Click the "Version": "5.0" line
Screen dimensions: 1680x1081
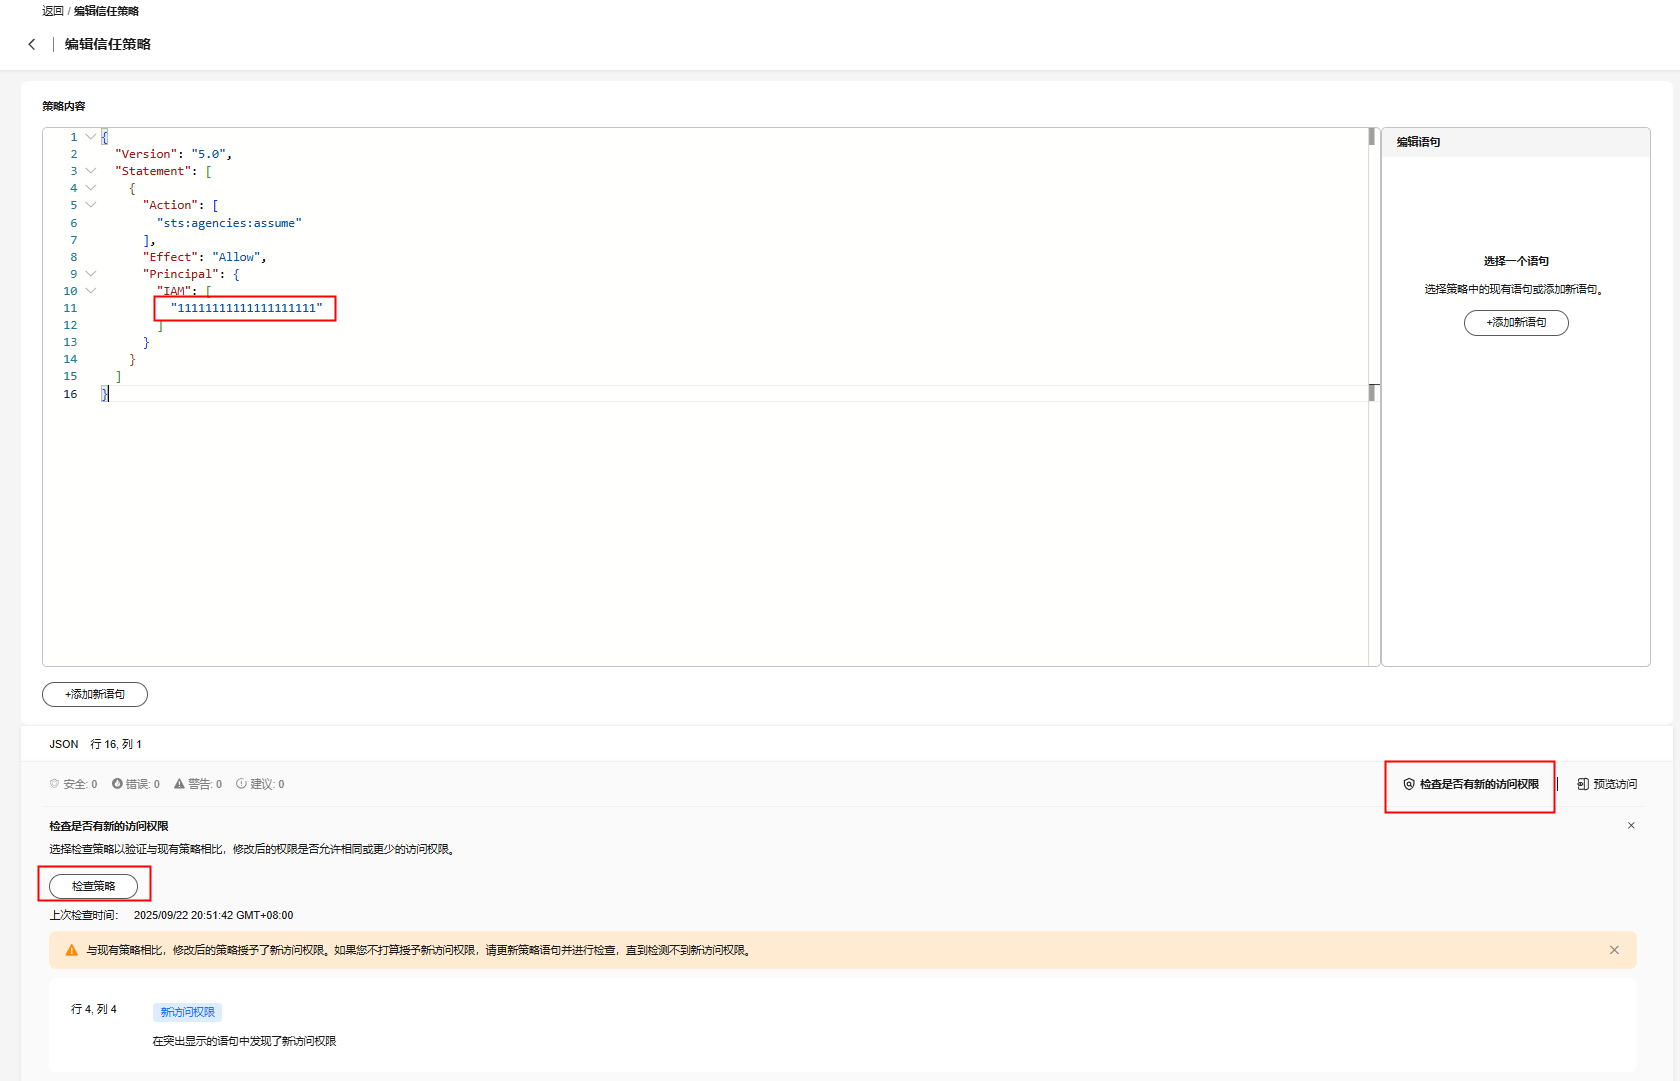point(173,154)
